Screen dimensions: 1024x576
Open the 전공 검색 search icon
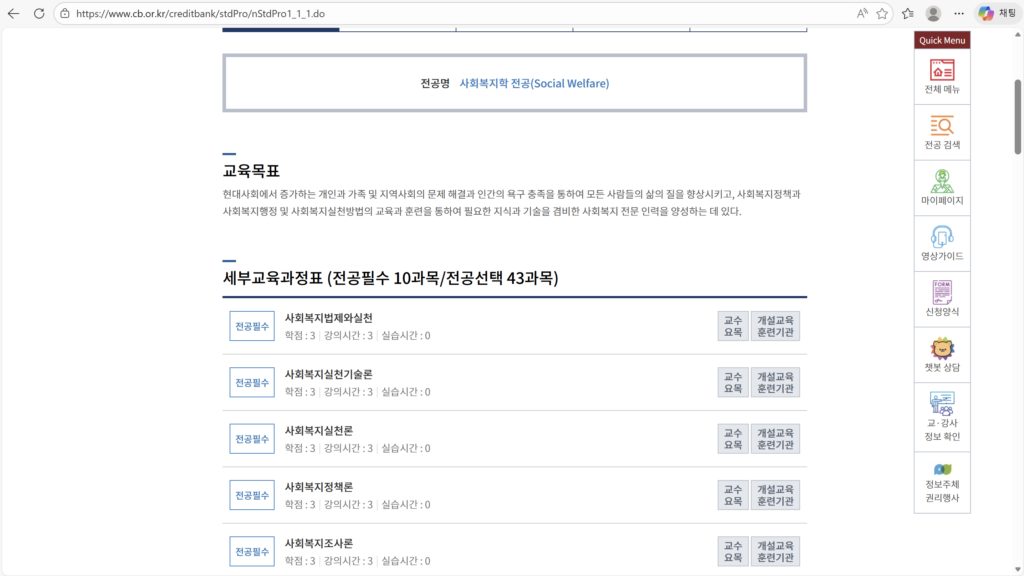point(941,130)
